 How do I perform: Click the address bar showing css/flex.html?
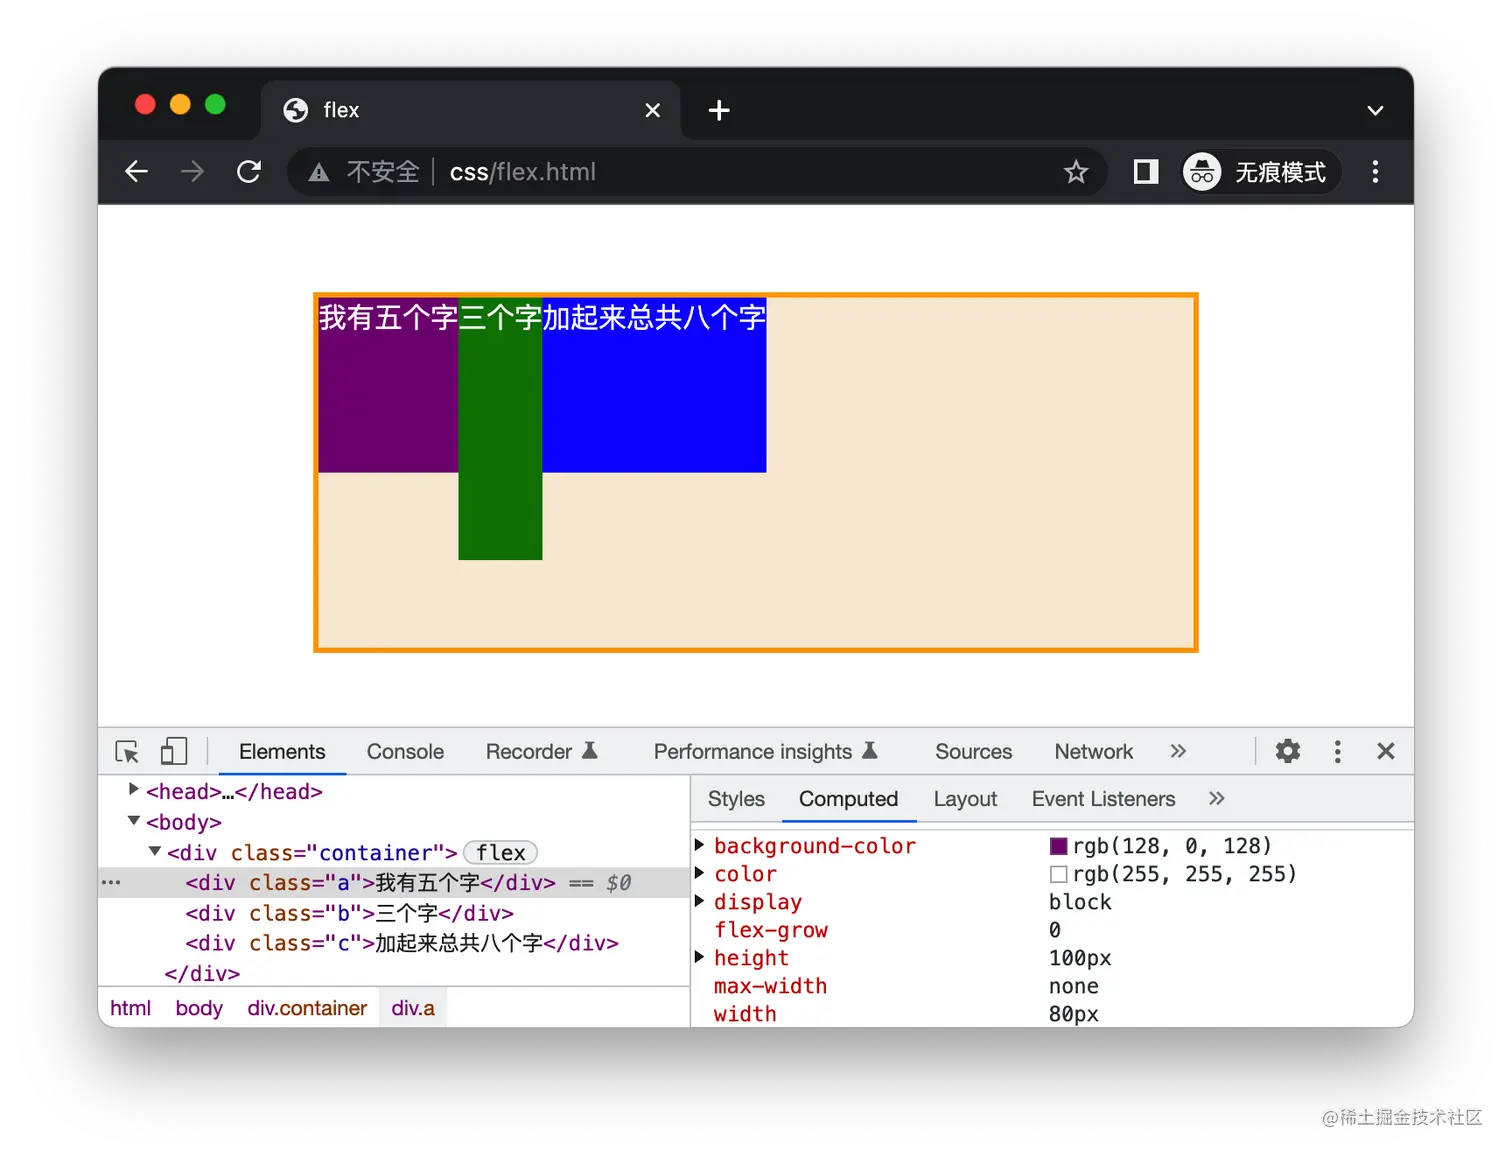coord(697,172)
